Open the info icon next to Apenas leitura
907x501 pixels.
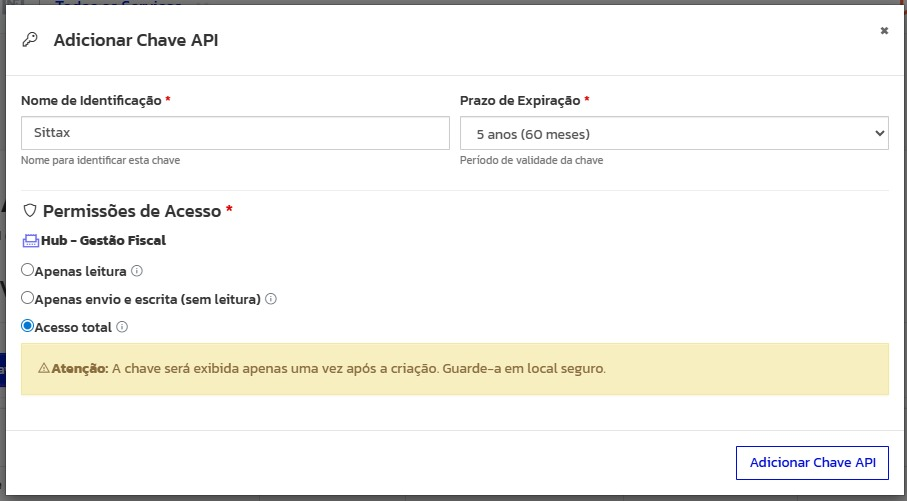point(137,270)
